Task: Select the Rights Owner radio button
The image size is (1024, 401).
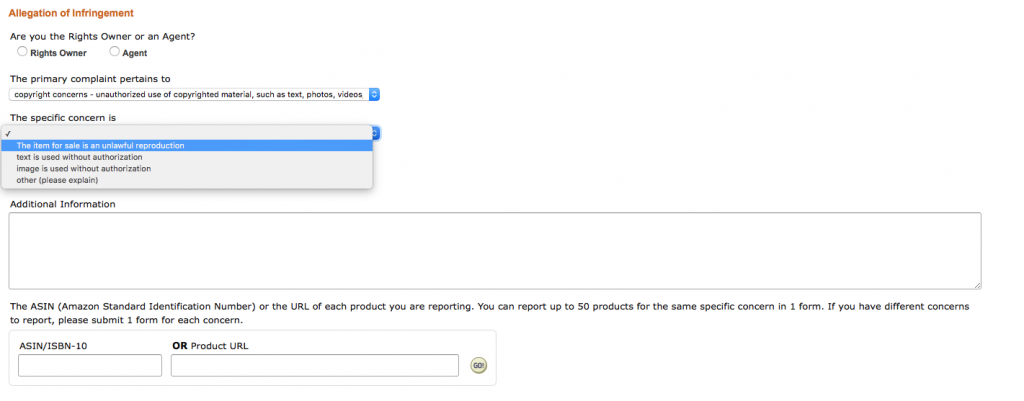Action: point(22,52)
